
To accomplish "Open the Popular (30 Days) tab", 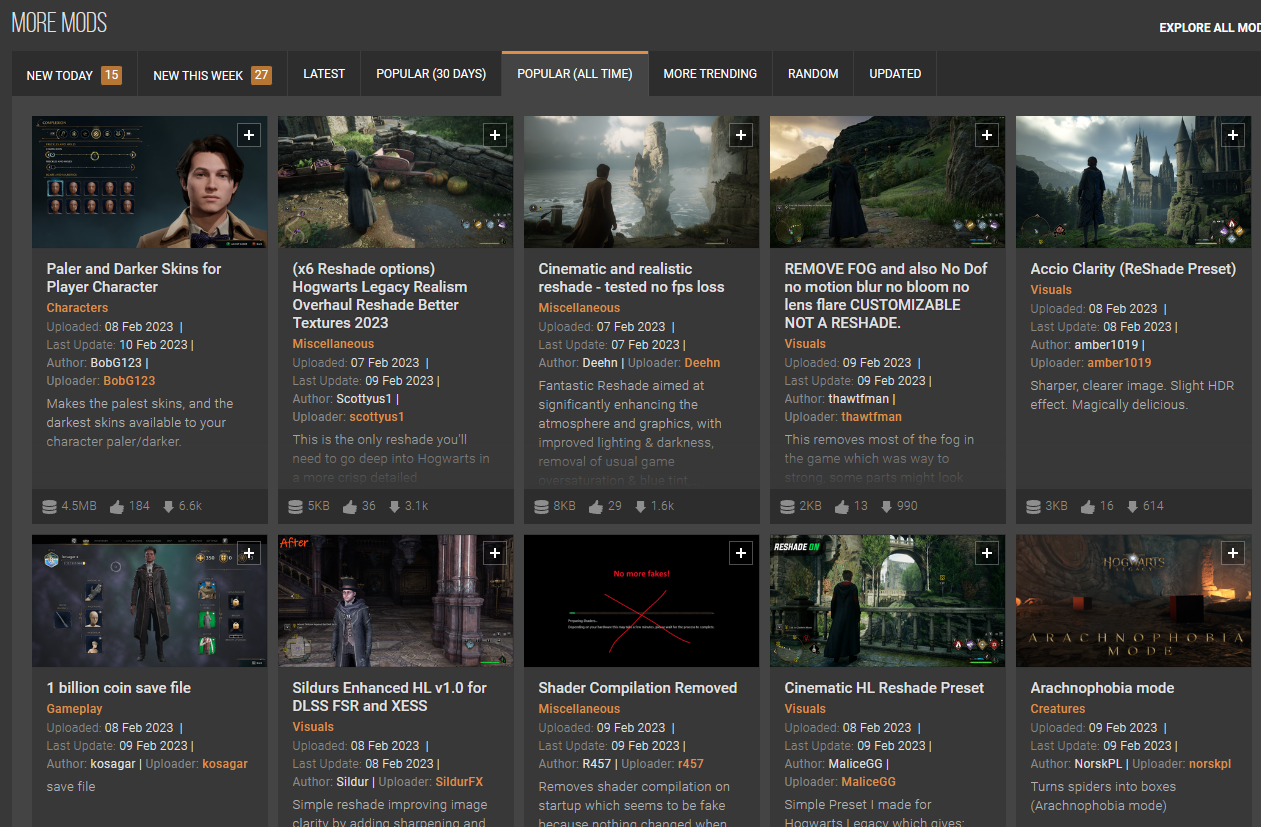I will 431,74.
